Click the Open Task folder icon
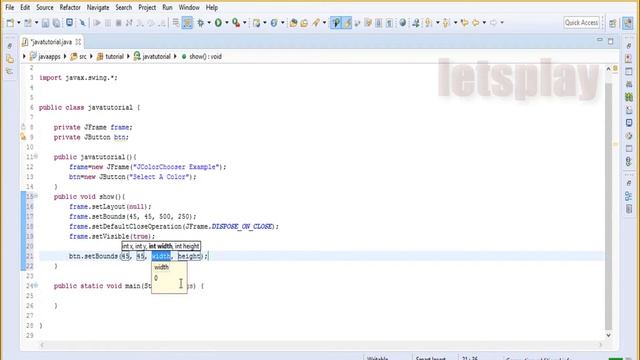Screen dimensions: 640x360 [304, 23]
